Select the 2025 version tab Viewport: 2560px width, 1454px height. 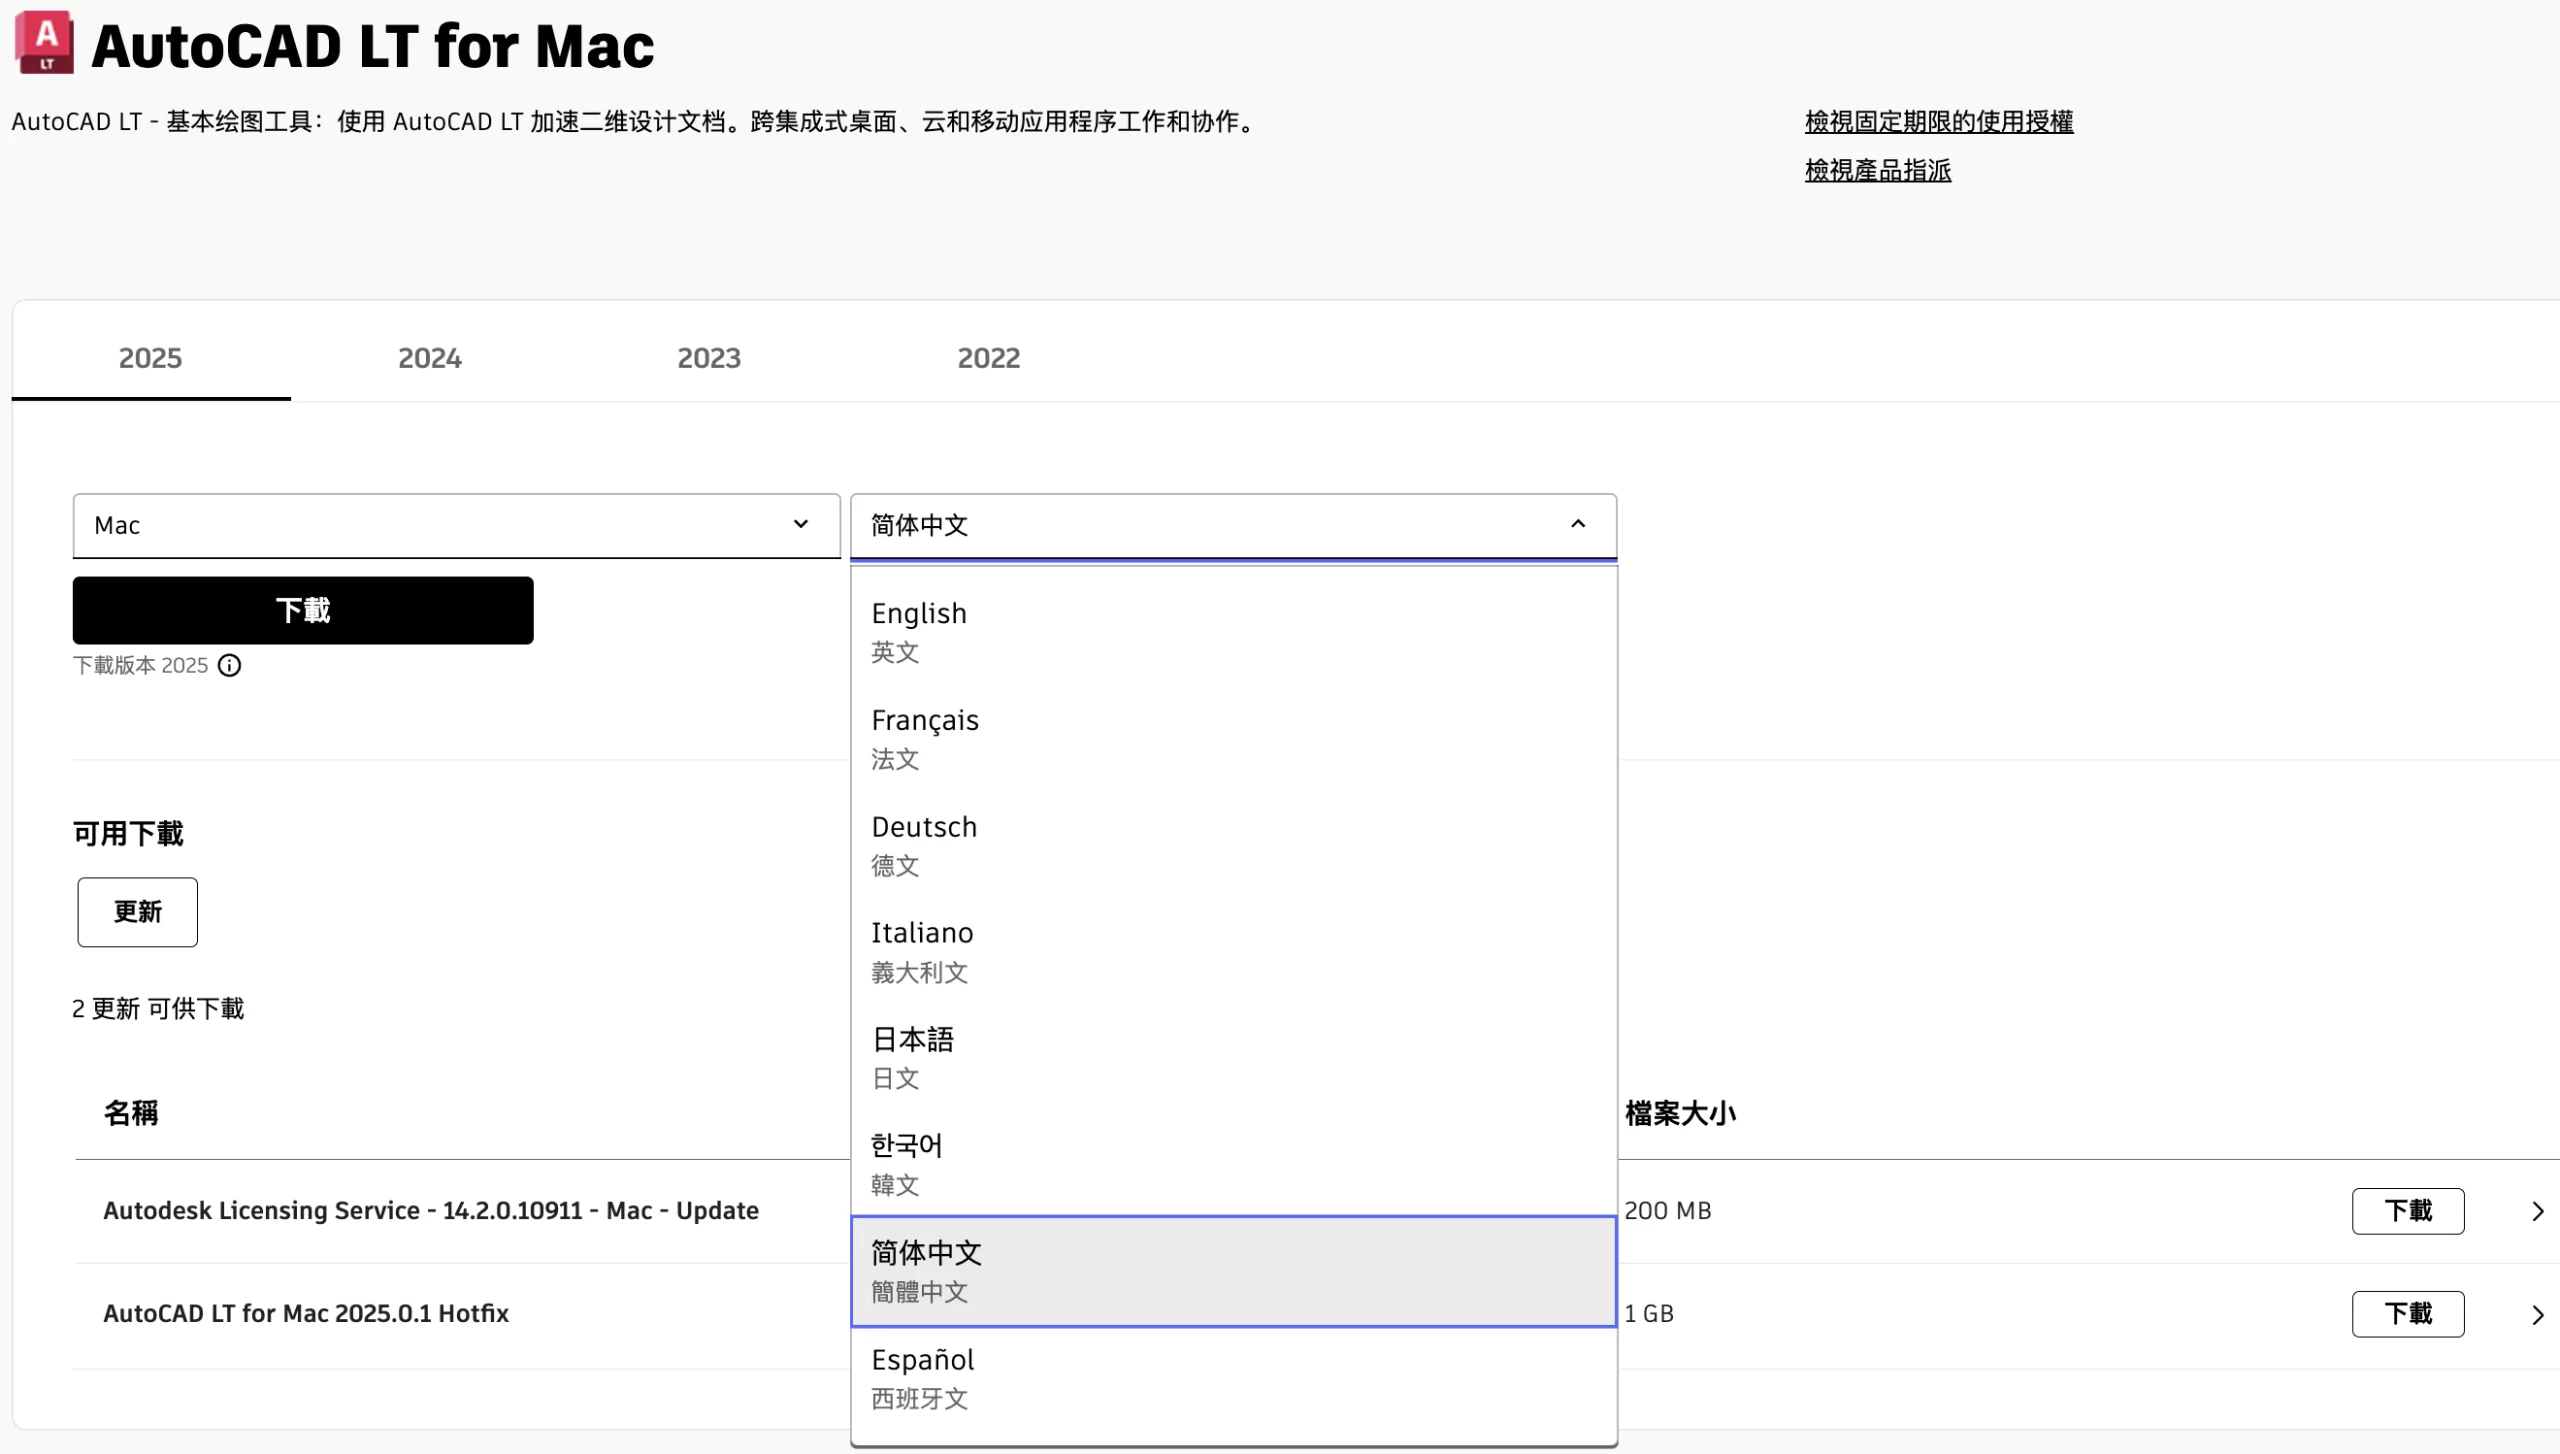[x=150, y=358]
